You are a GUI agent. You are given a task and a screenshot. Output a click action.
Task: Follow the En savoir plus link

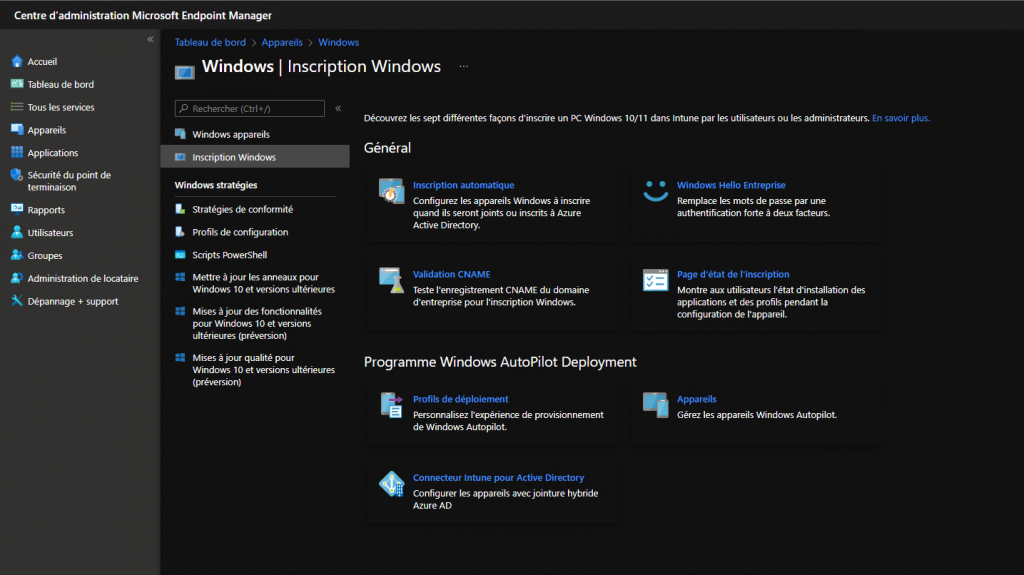click(x=901, y=118)
